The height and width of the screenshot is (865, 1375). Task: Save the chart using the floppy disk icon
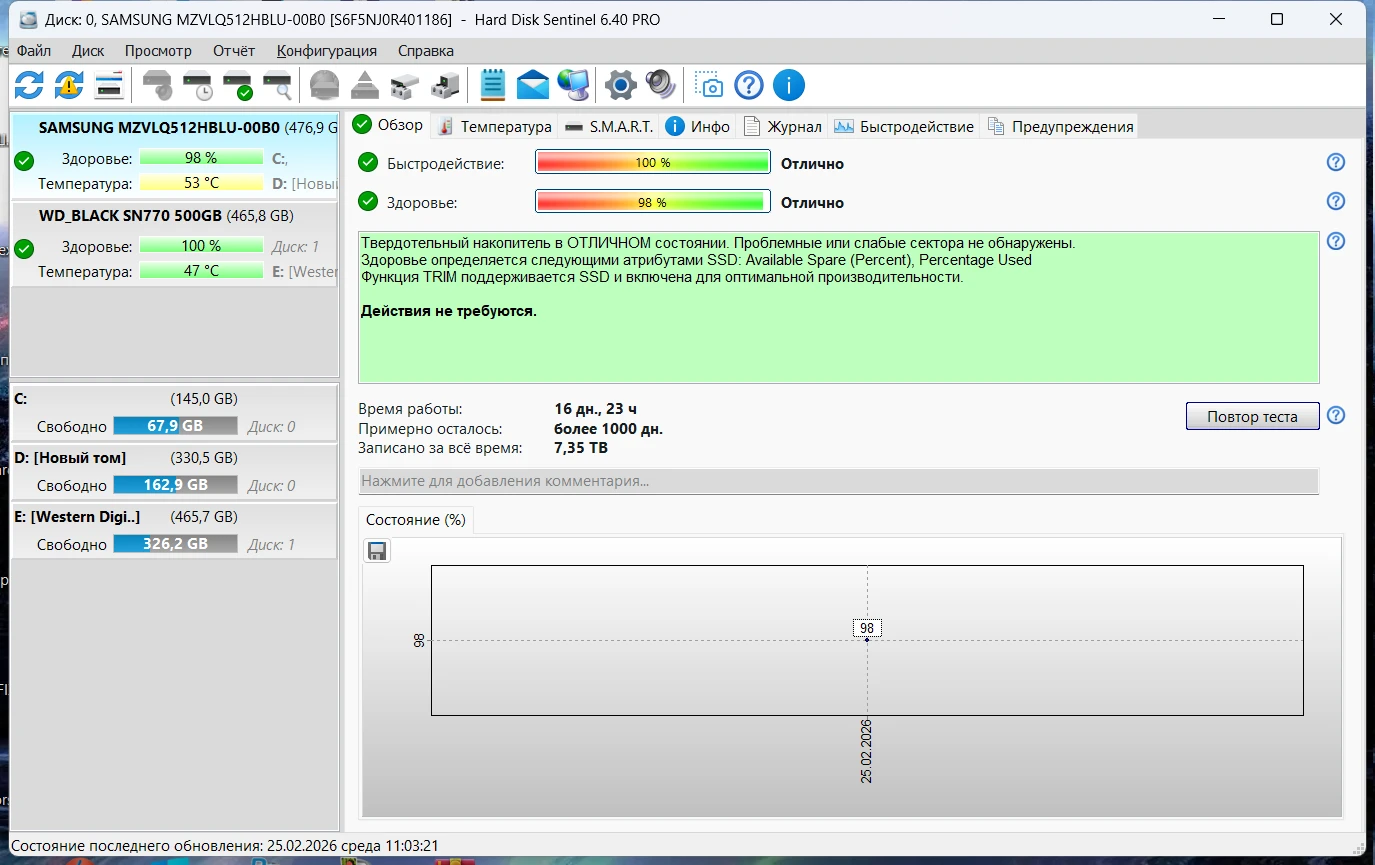click(377, 551)
